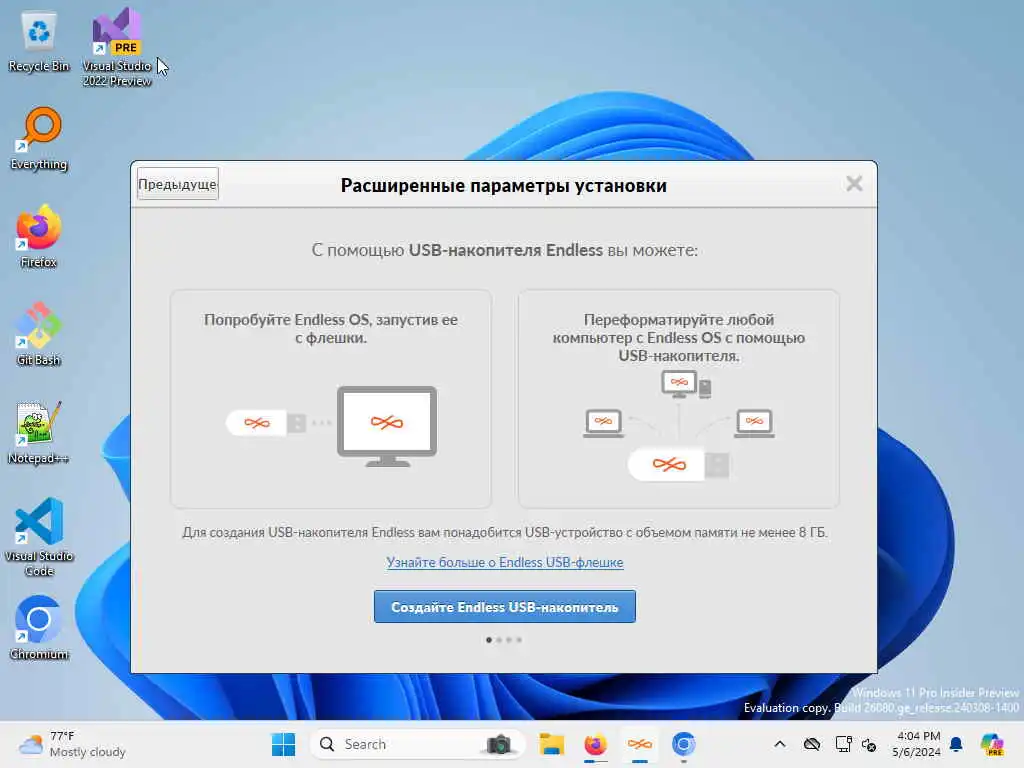Screen dimensions: 1024x768
Task: Select the 'Переформатируйте любой компьютер' card
Action: click(x=679, y=399)
